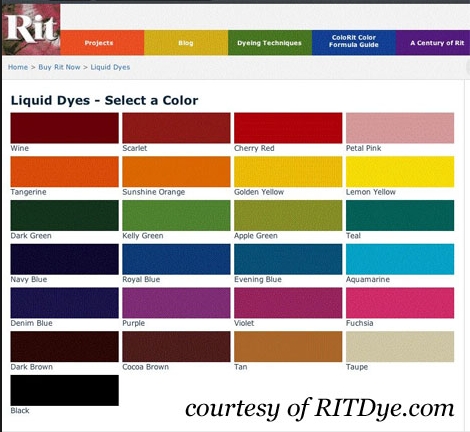Viewport: 470px width, 432px height.
Task: Click the "Cherry Red" text label
Action: click(x=254, y=148)
